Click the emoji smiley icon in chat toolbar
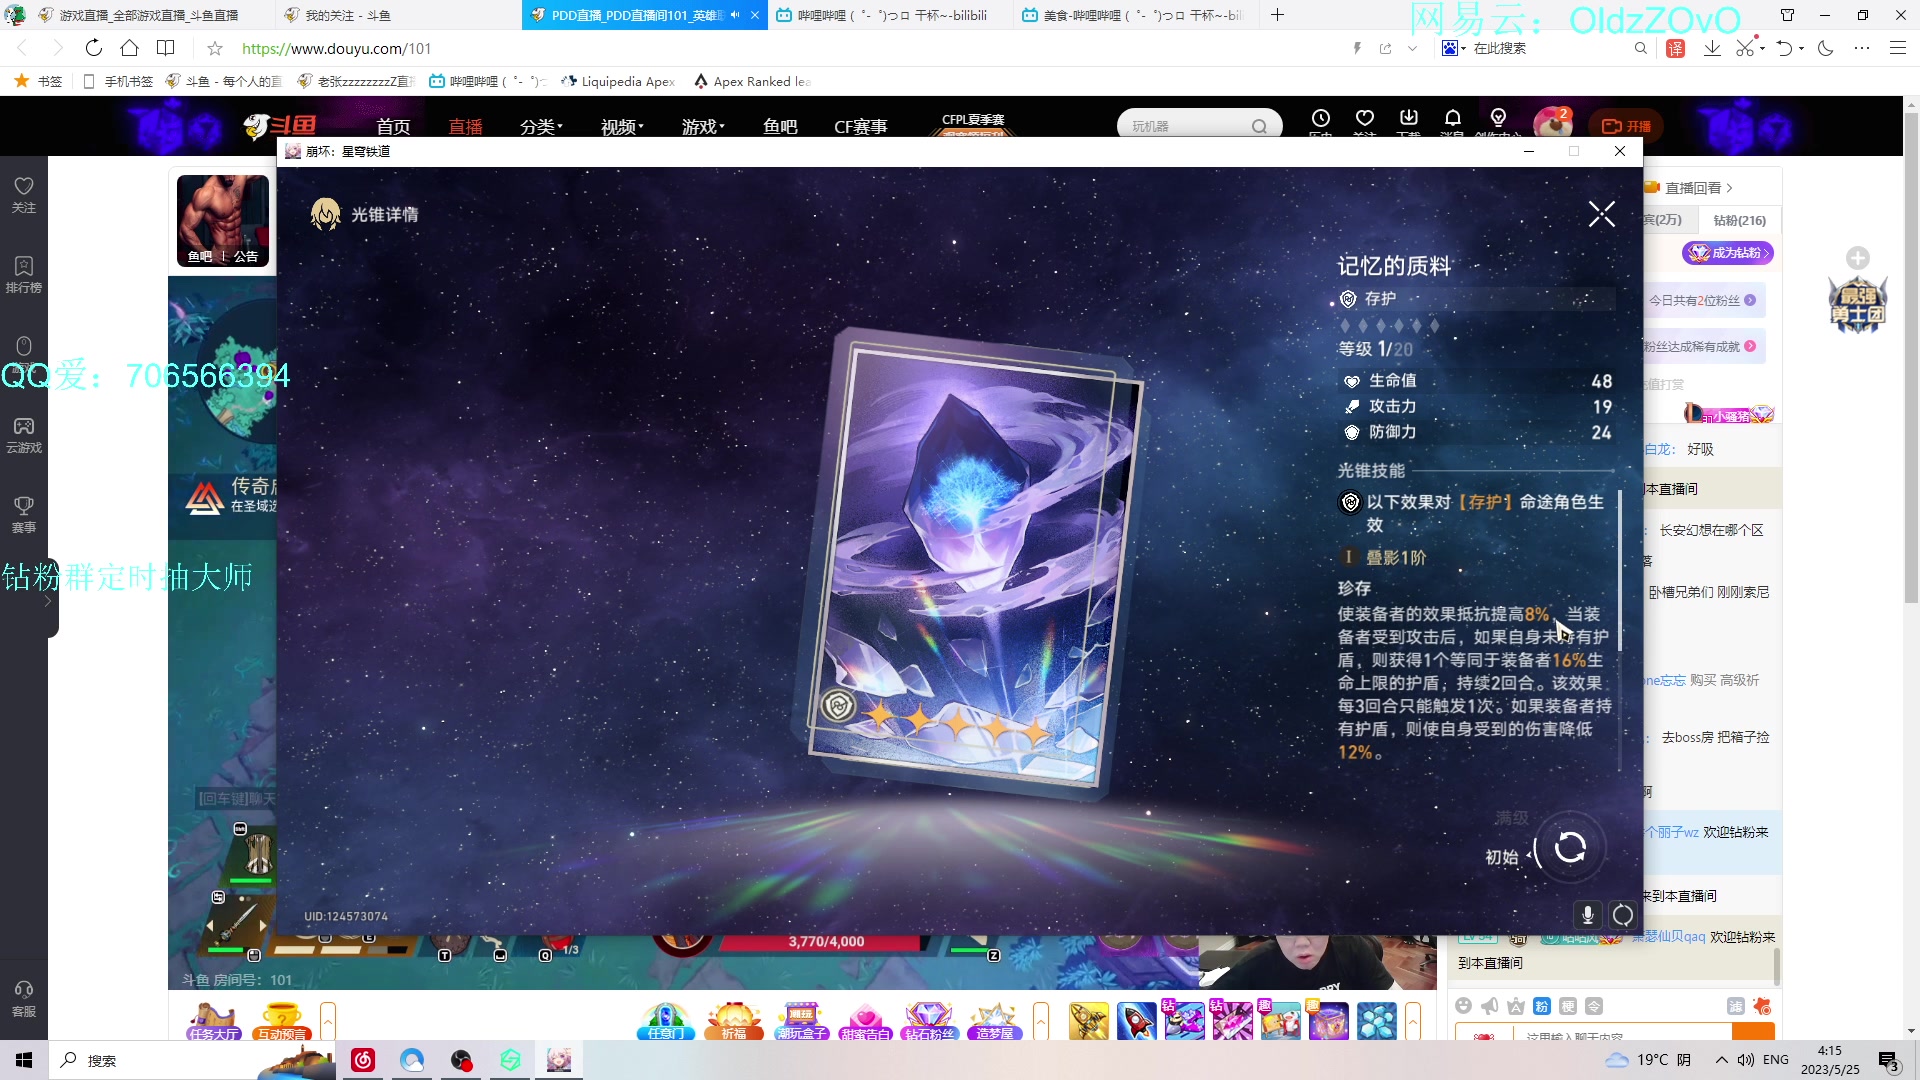The height and width of the screenshot is (1080, 1920). tap(1464, 1006)
